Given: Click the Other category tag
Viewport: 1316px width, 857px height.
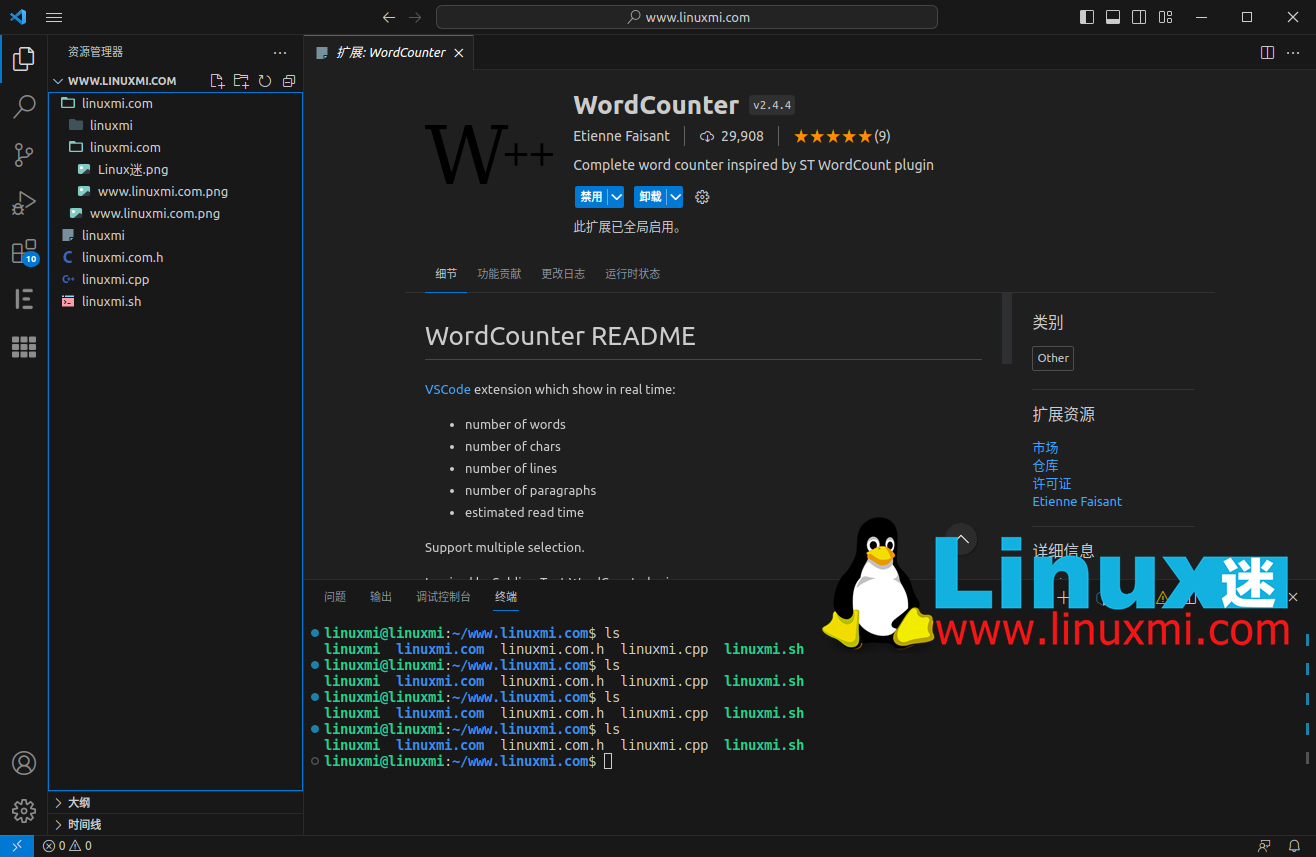Looking at the screenshot, I should pyautogui.click(x=1053, y=358).
